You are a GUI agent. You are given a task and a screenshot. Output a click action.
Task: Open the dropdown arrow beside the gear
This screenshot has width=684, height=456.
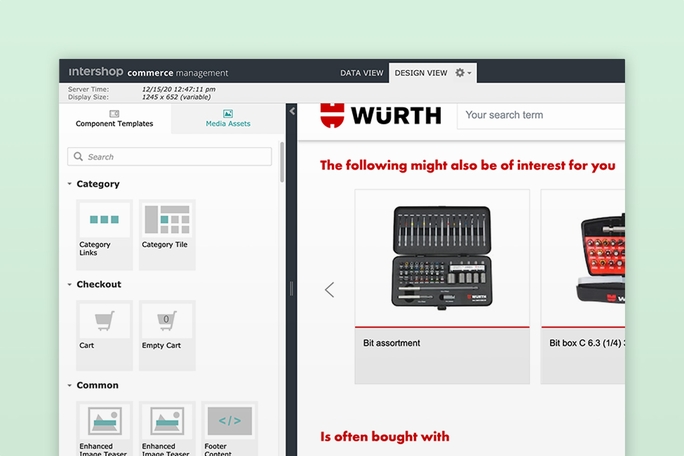point(469,73)
